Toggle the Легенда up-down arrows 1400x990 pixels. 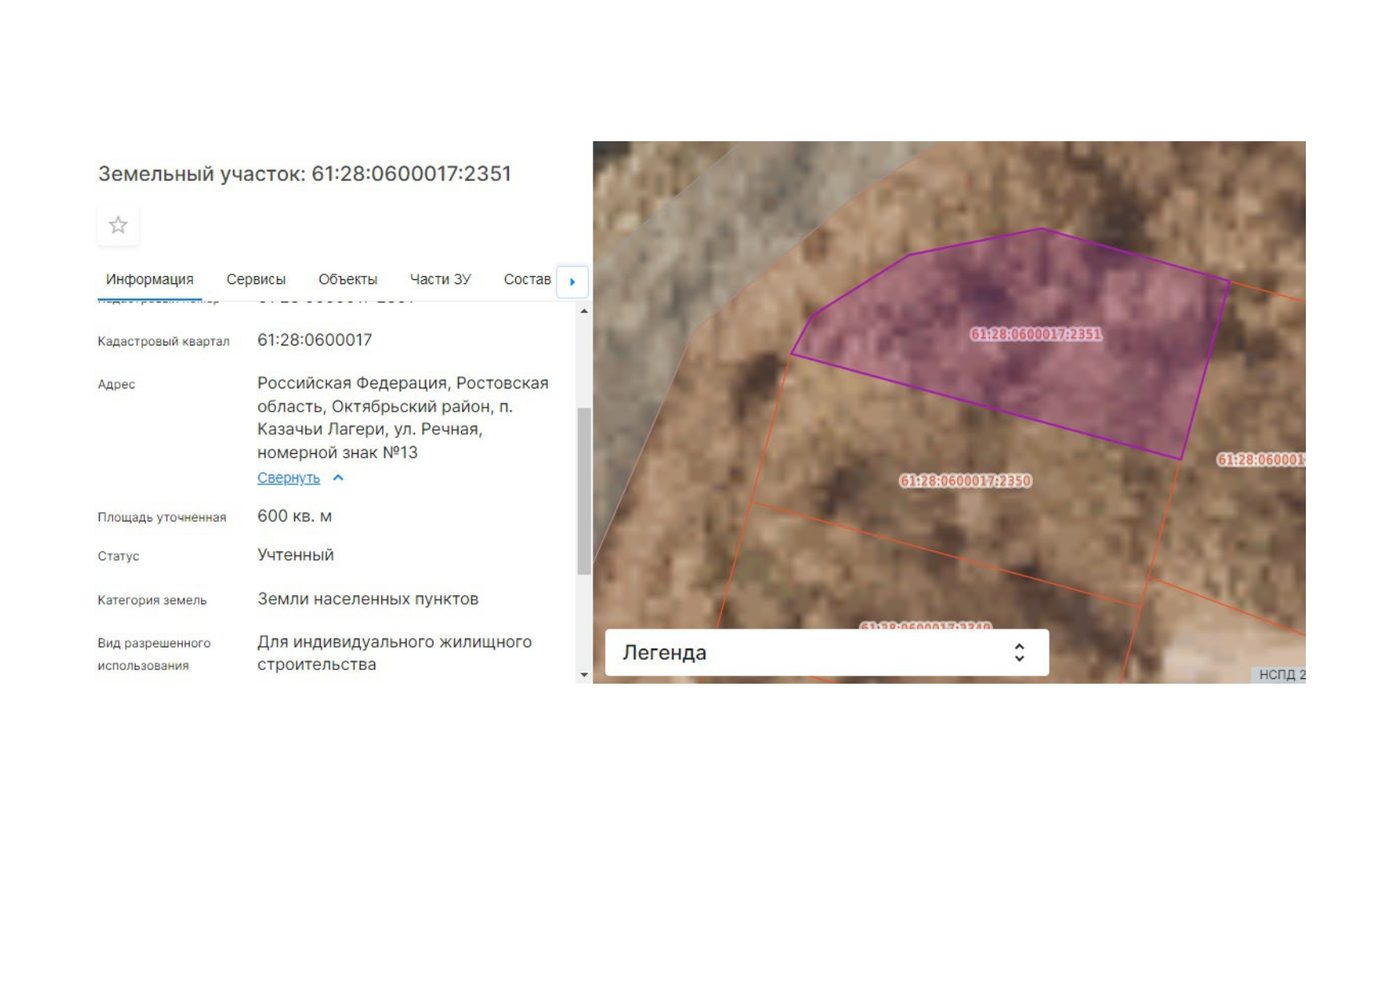[x=1019, y=653]
